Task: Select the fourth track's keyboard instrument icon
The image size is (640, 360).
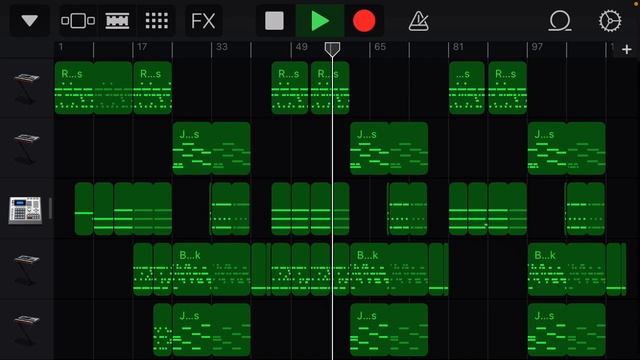Action: [x=26, y=269]
